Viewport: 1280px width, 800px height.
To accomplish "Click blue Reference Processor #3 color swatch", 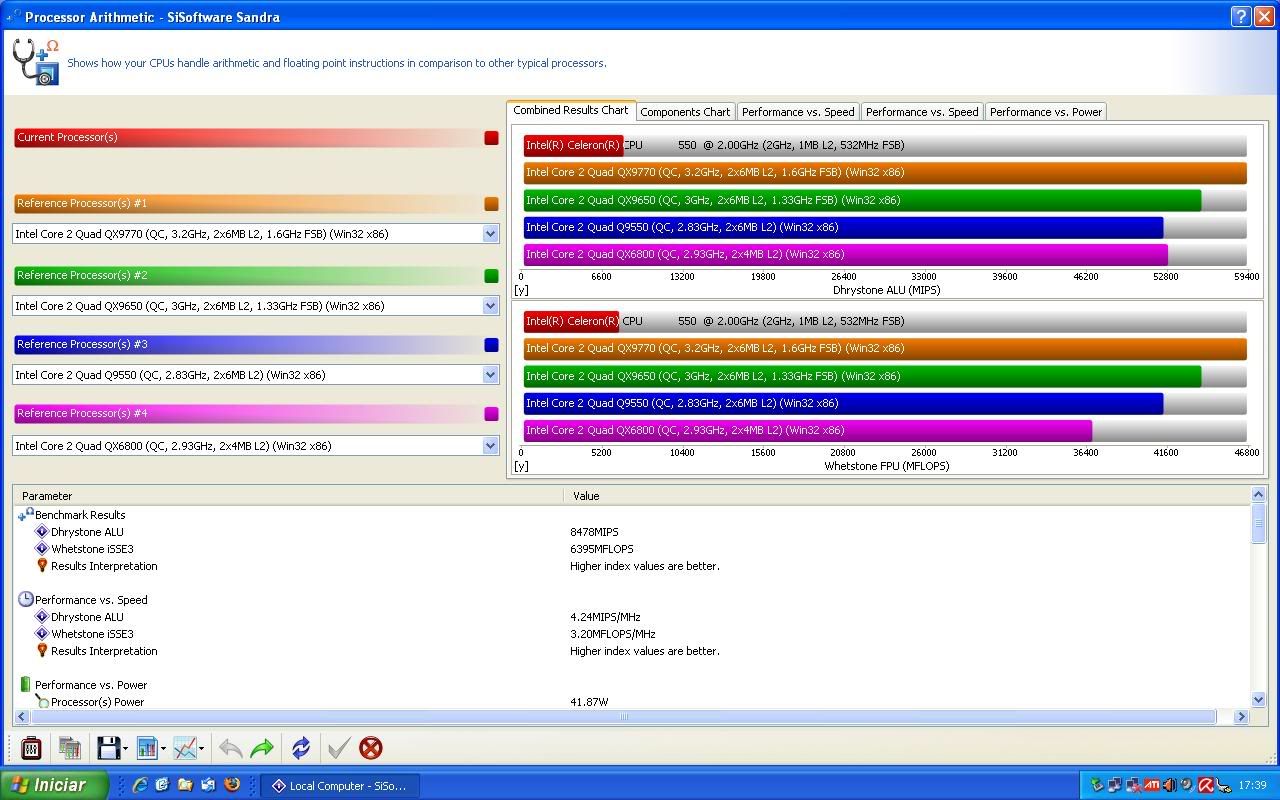I will tap(491, 345).
